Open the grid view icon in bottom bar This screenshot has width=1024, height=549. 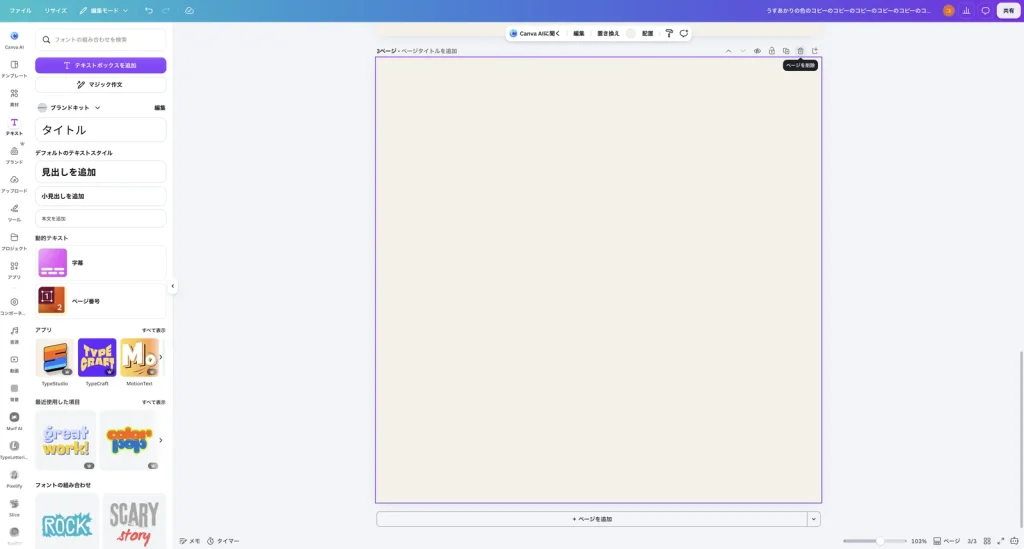point(987,541)
